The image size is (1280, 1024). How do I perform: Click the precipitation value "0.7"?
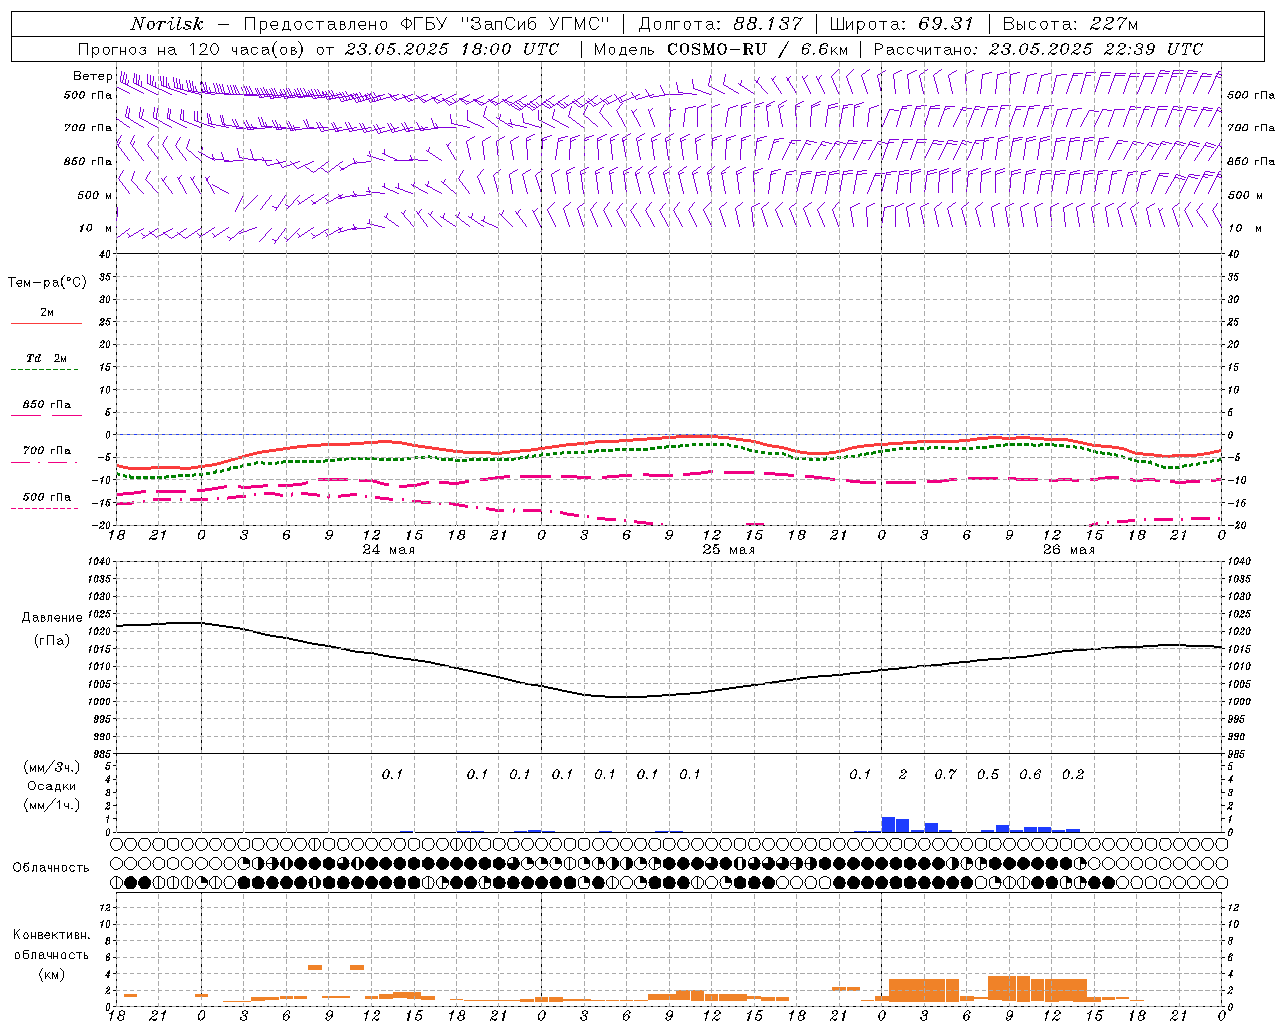click(945, 775)
